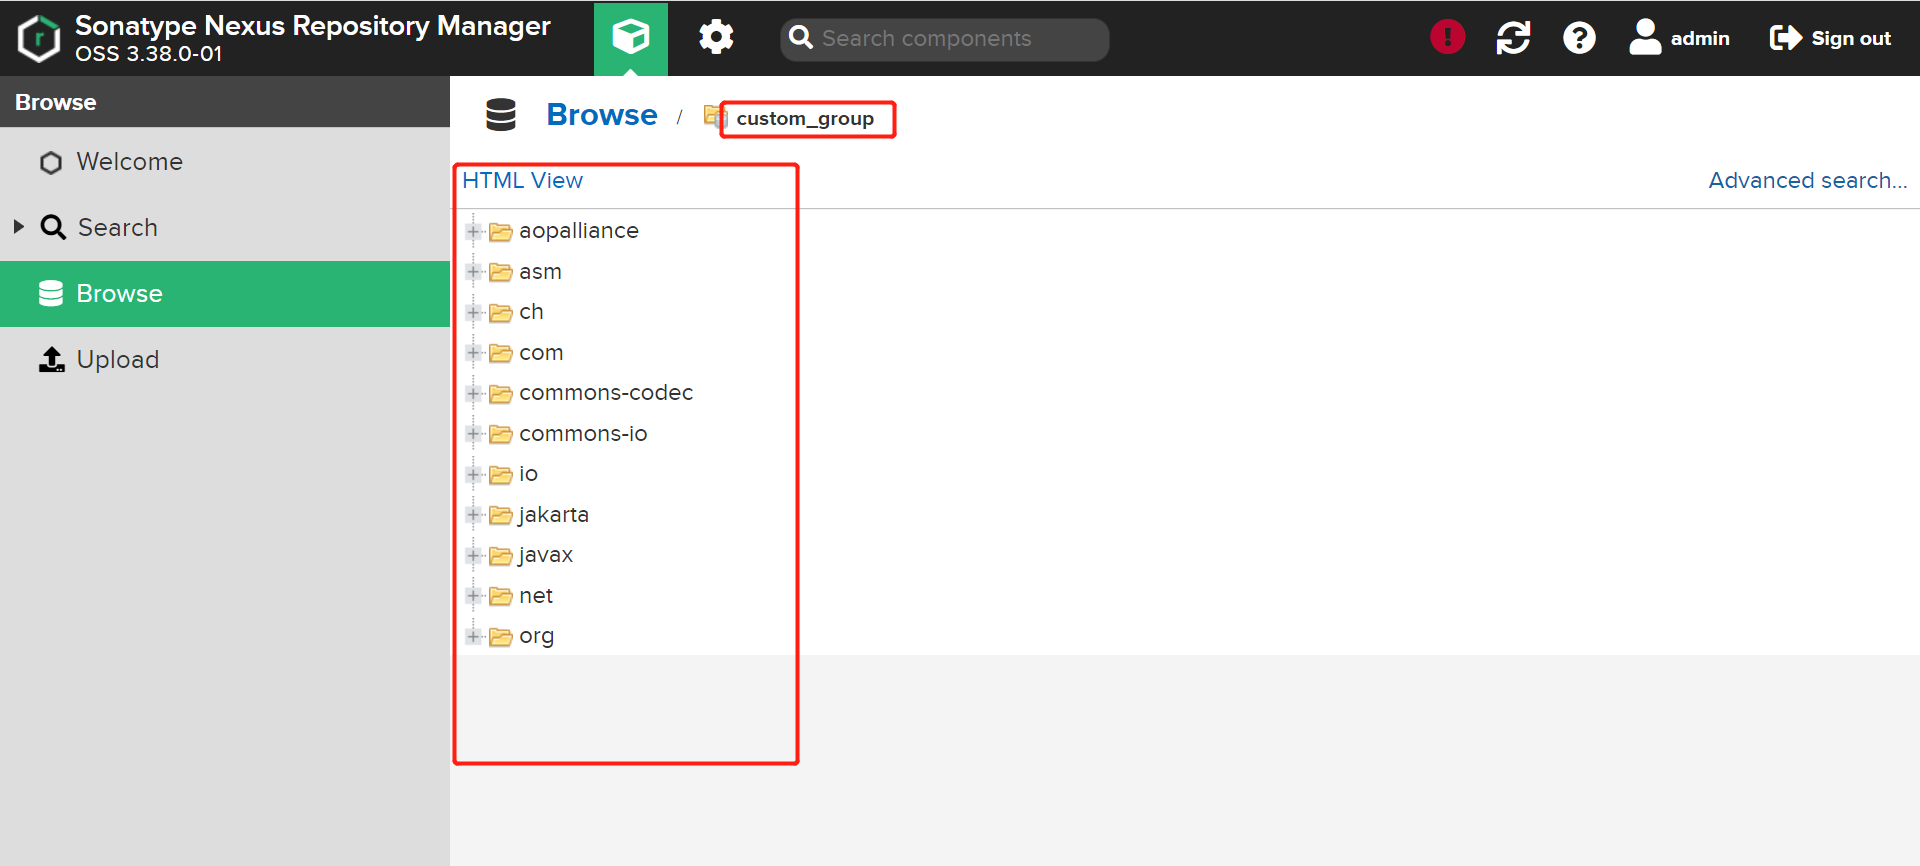
Task: Click the net folder icon
Action: [500, 596]
